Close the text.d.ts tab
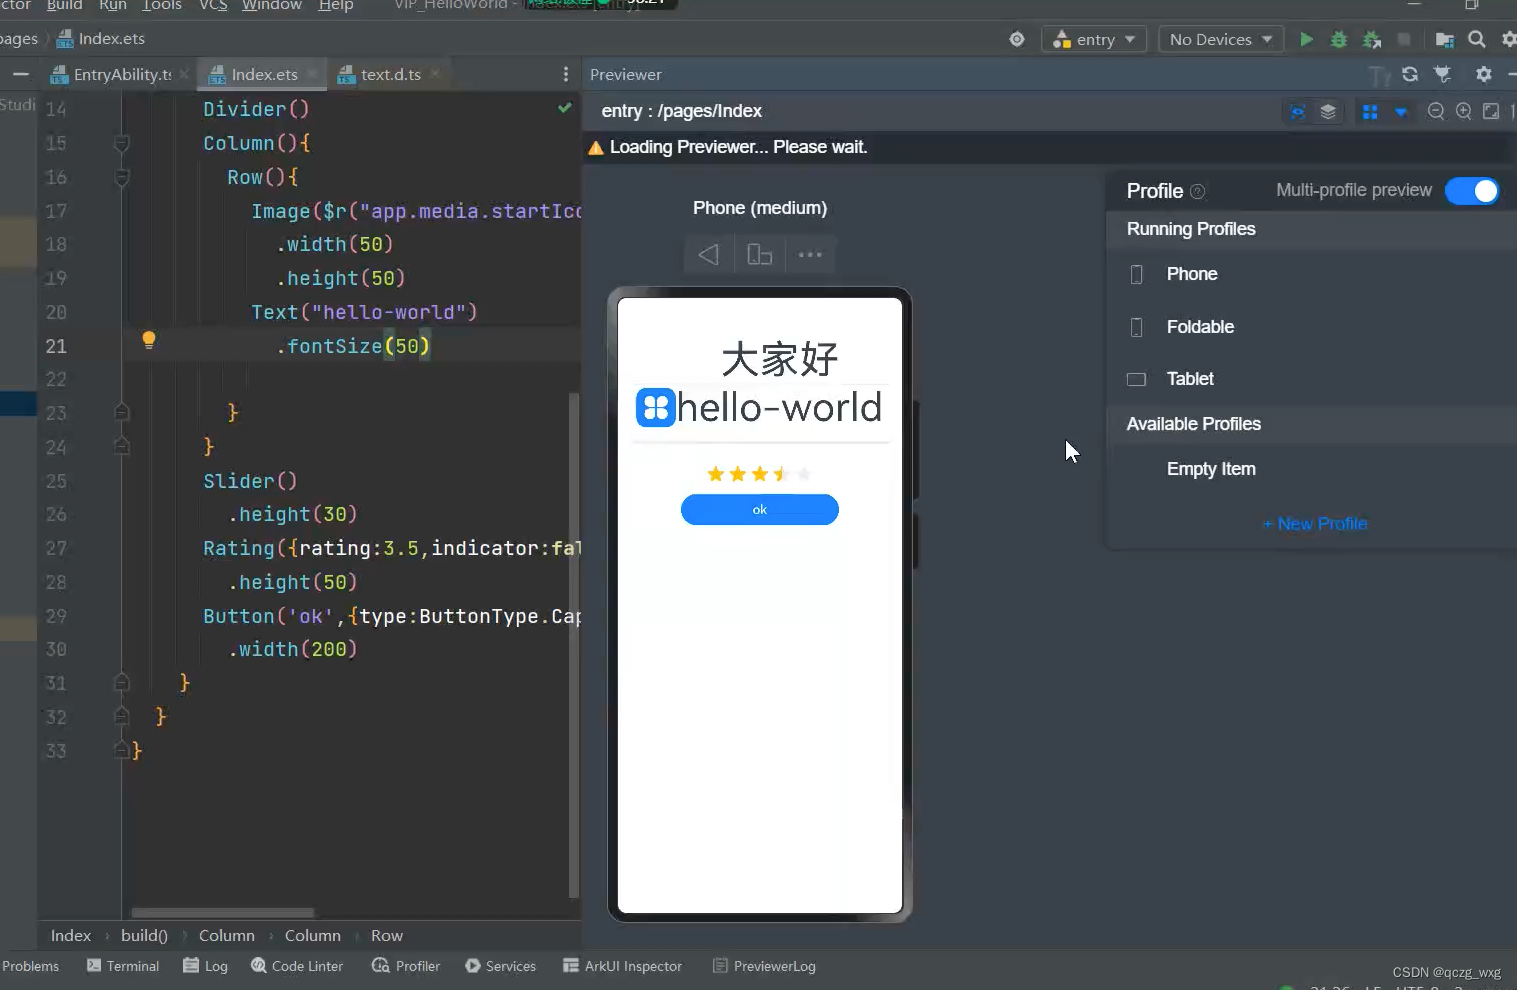The width and height of the screenshot is (1517, 990). click(436, 74)
